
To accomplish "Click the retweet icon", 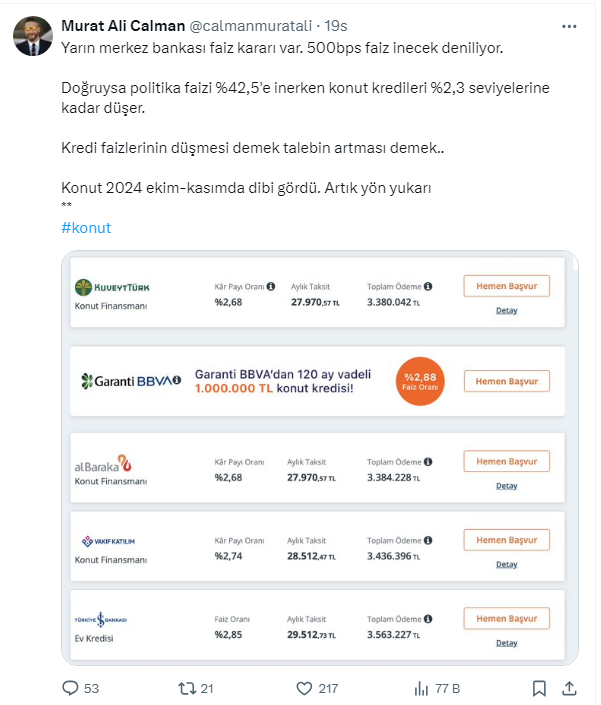I will click(186, 688).
